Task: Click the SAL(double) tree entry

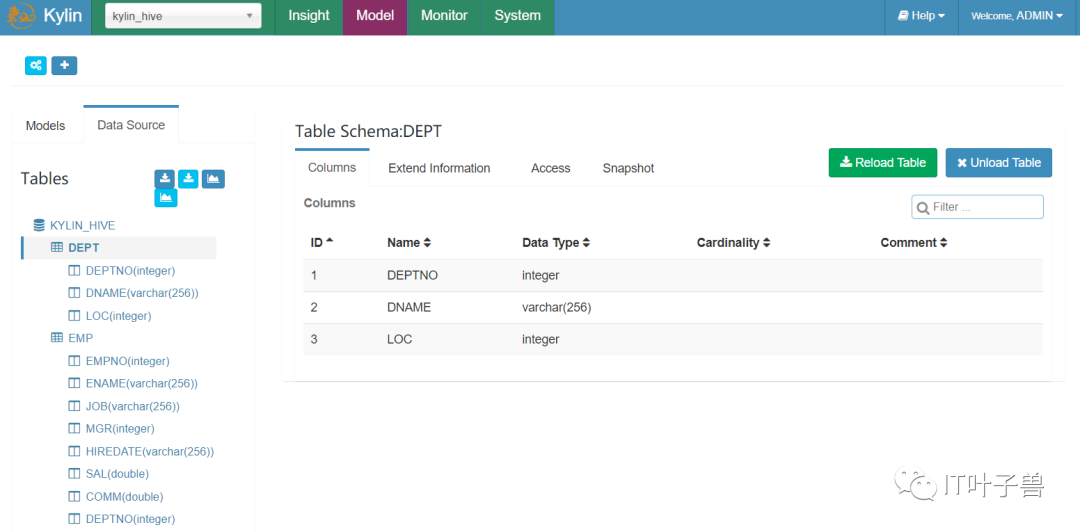Action: click(x=117, y=474)
